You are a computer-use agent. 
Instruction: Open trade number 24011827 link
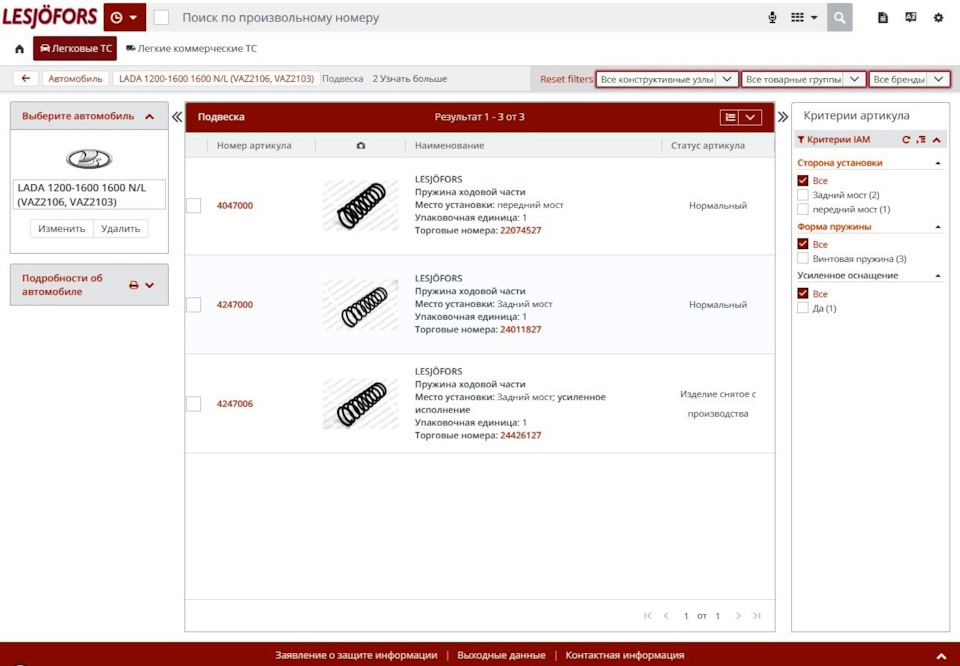click(x=520, y=329)
